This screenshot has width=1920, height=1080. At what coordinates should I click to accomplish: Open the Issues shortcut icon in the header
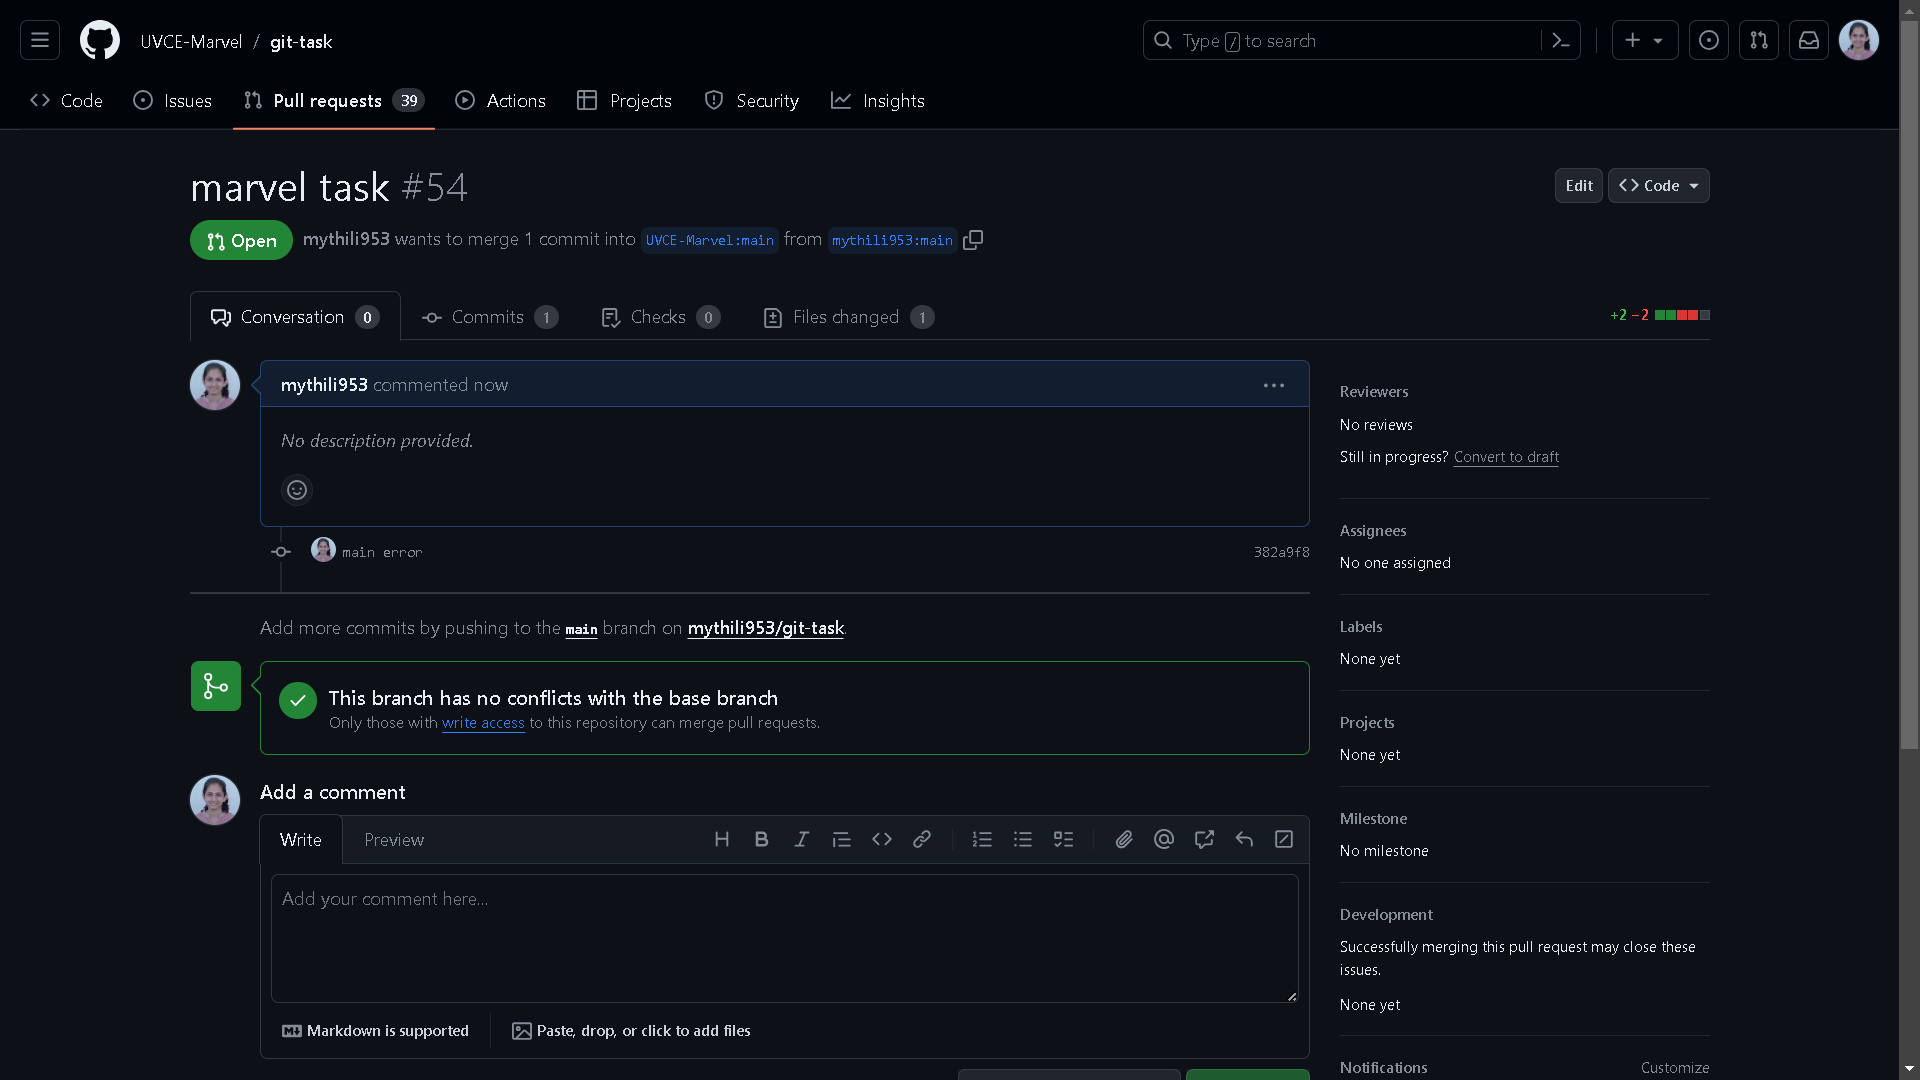pyautogui.click(x=1709, y=40)
